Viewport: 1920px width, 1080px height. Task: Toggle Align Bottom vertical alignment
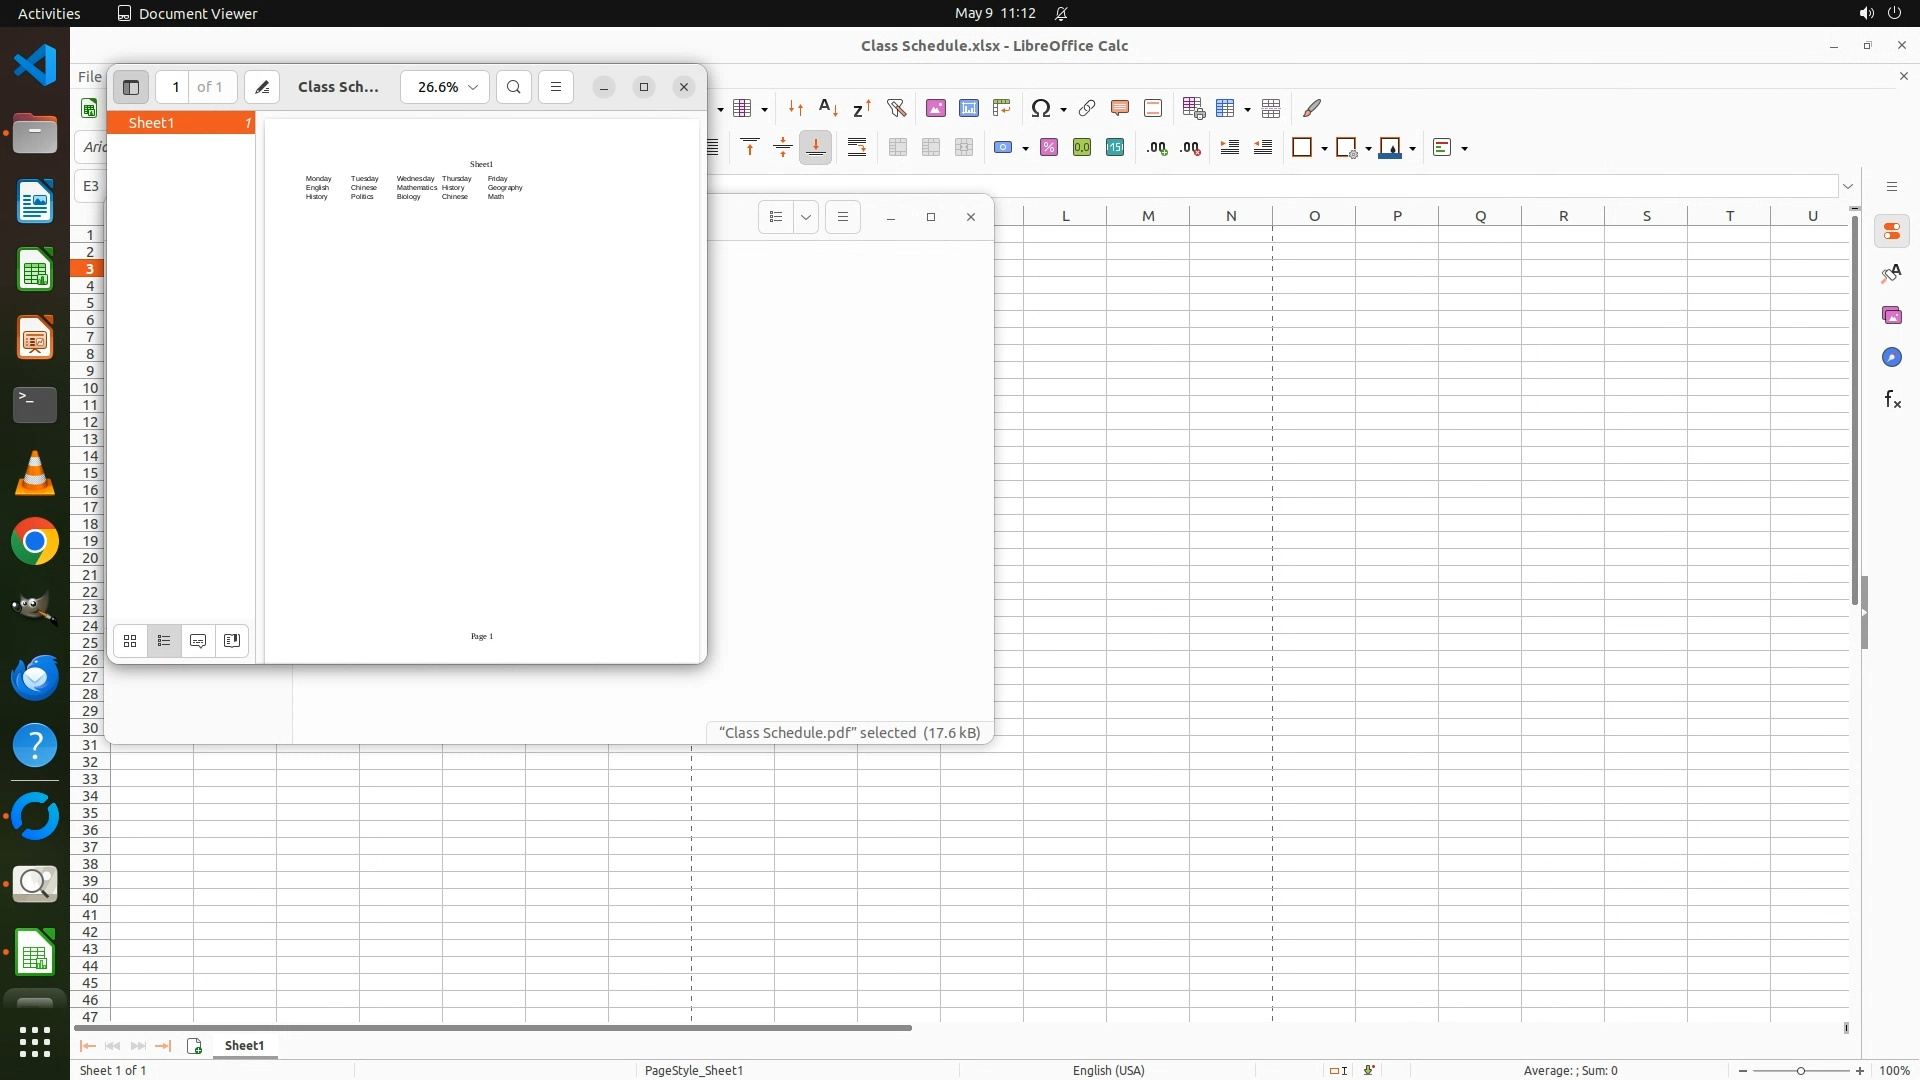(x=816, y=148)
